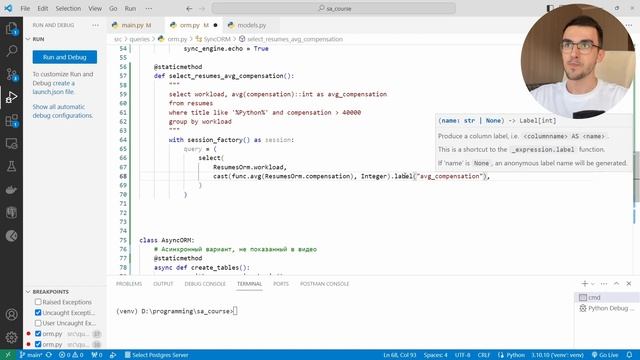Open the POSTMAN CONSOLE panel tab
The height and width of the screenshot is (360, 640).
click(x=324, y=284)
